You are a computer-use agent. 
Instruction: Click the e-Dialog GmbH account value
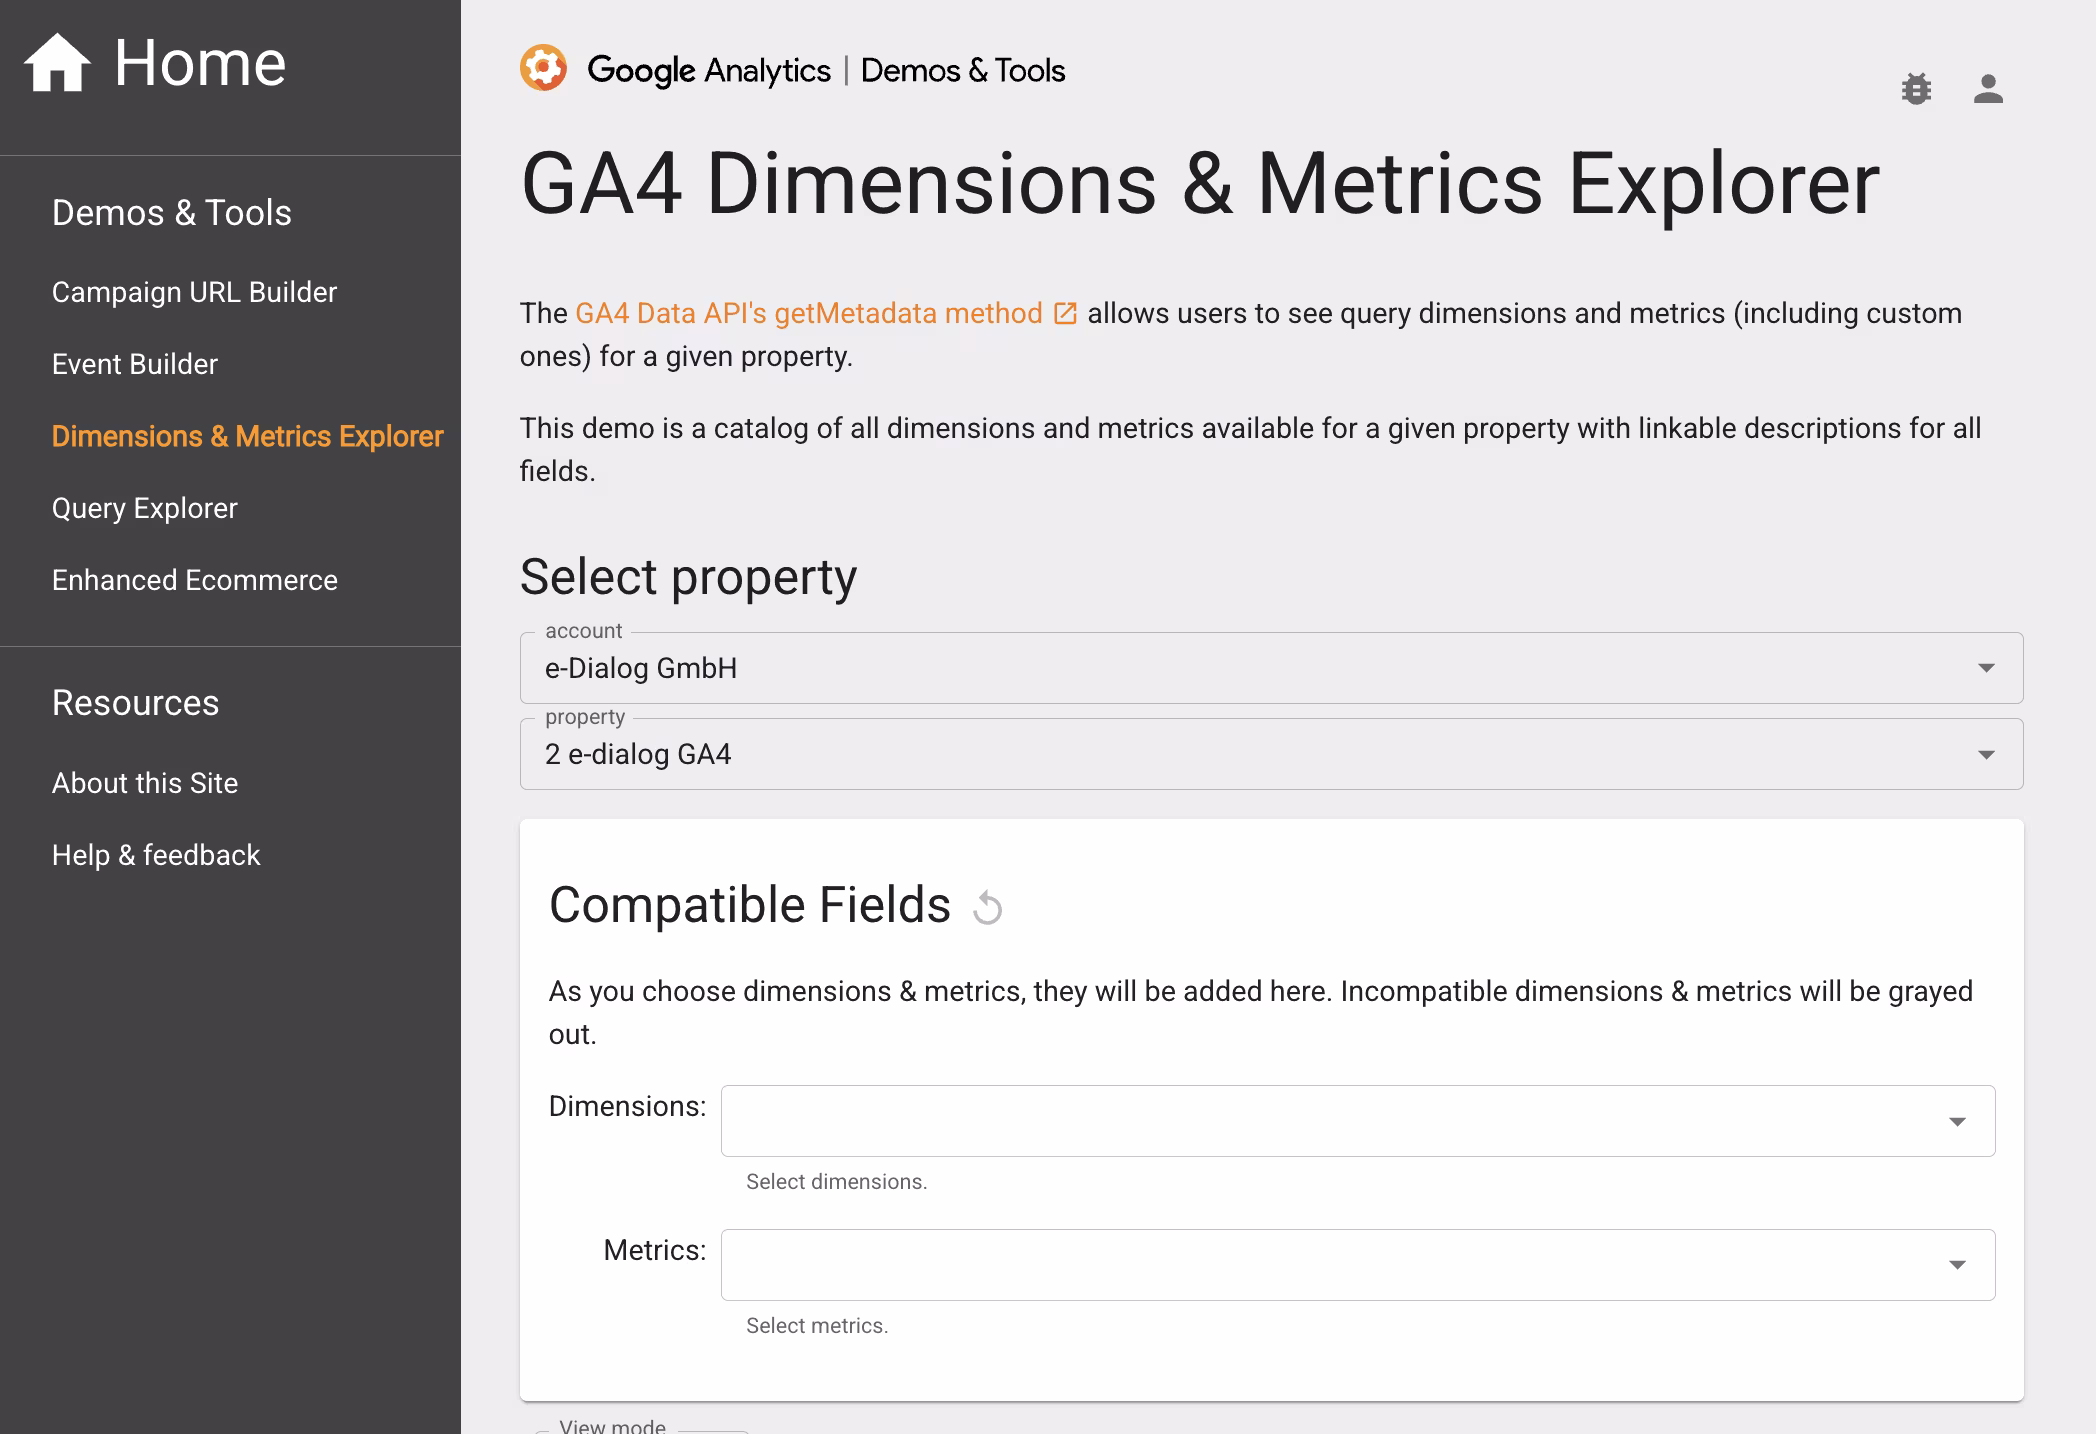(641, 668)
